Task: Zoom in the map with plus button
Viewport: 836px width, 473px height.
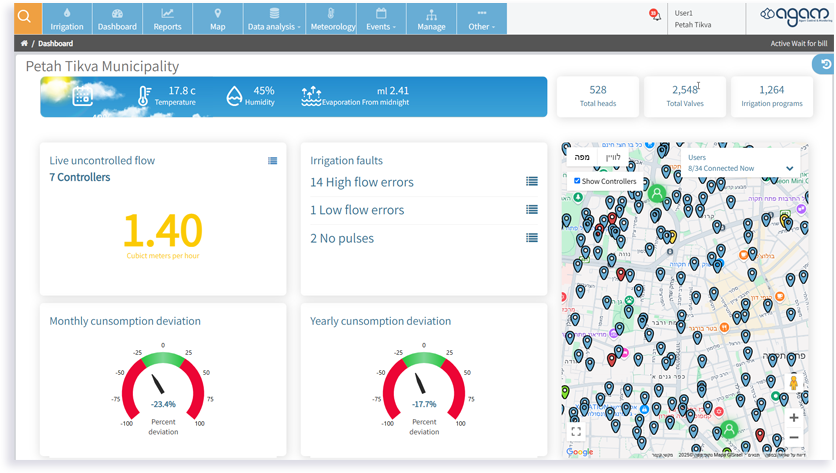Action: click(793, 418)
